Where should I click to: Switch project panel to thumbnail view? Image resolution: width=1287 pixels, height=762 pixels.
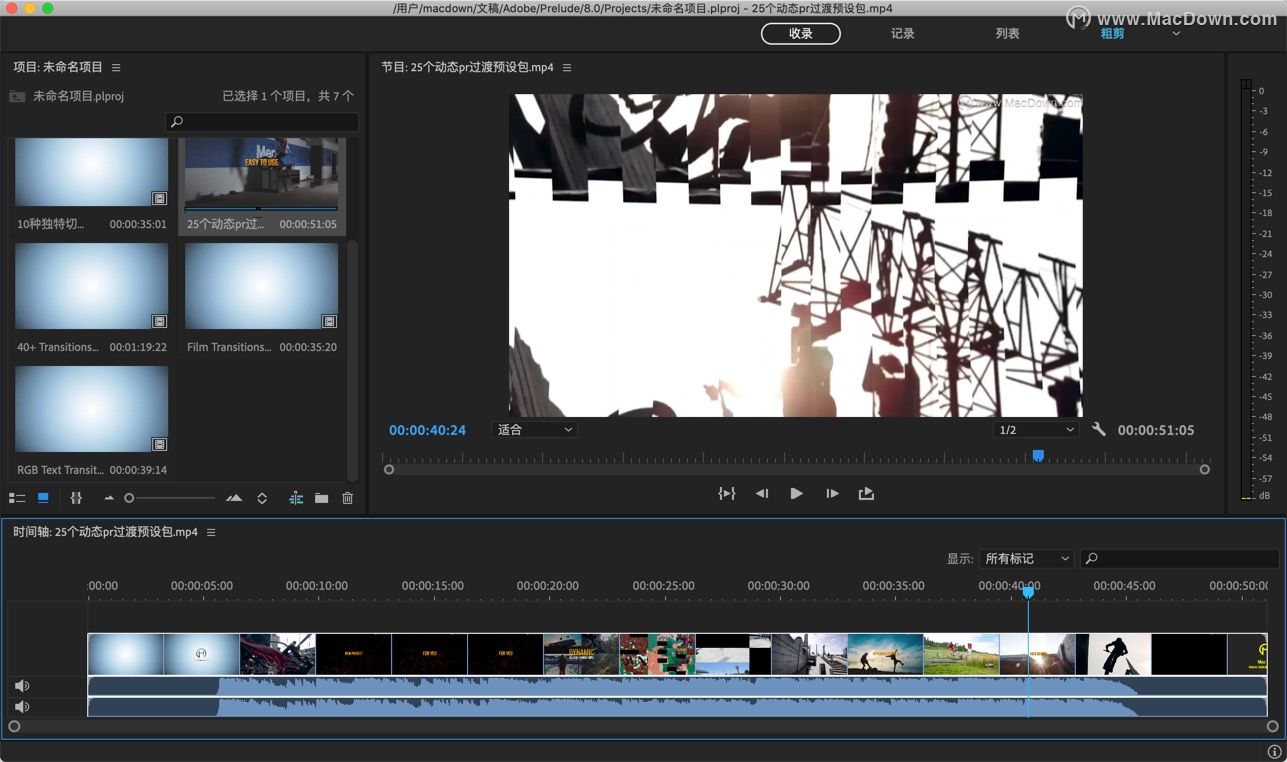click(x=43, y=498)
